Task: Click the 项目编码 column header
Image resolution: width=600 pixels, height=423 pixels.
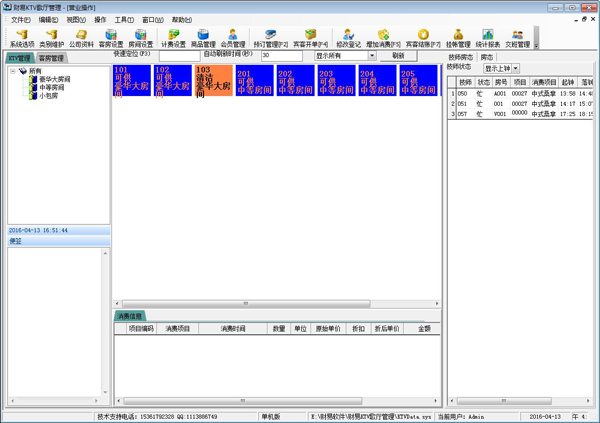Action: point(141,329)
